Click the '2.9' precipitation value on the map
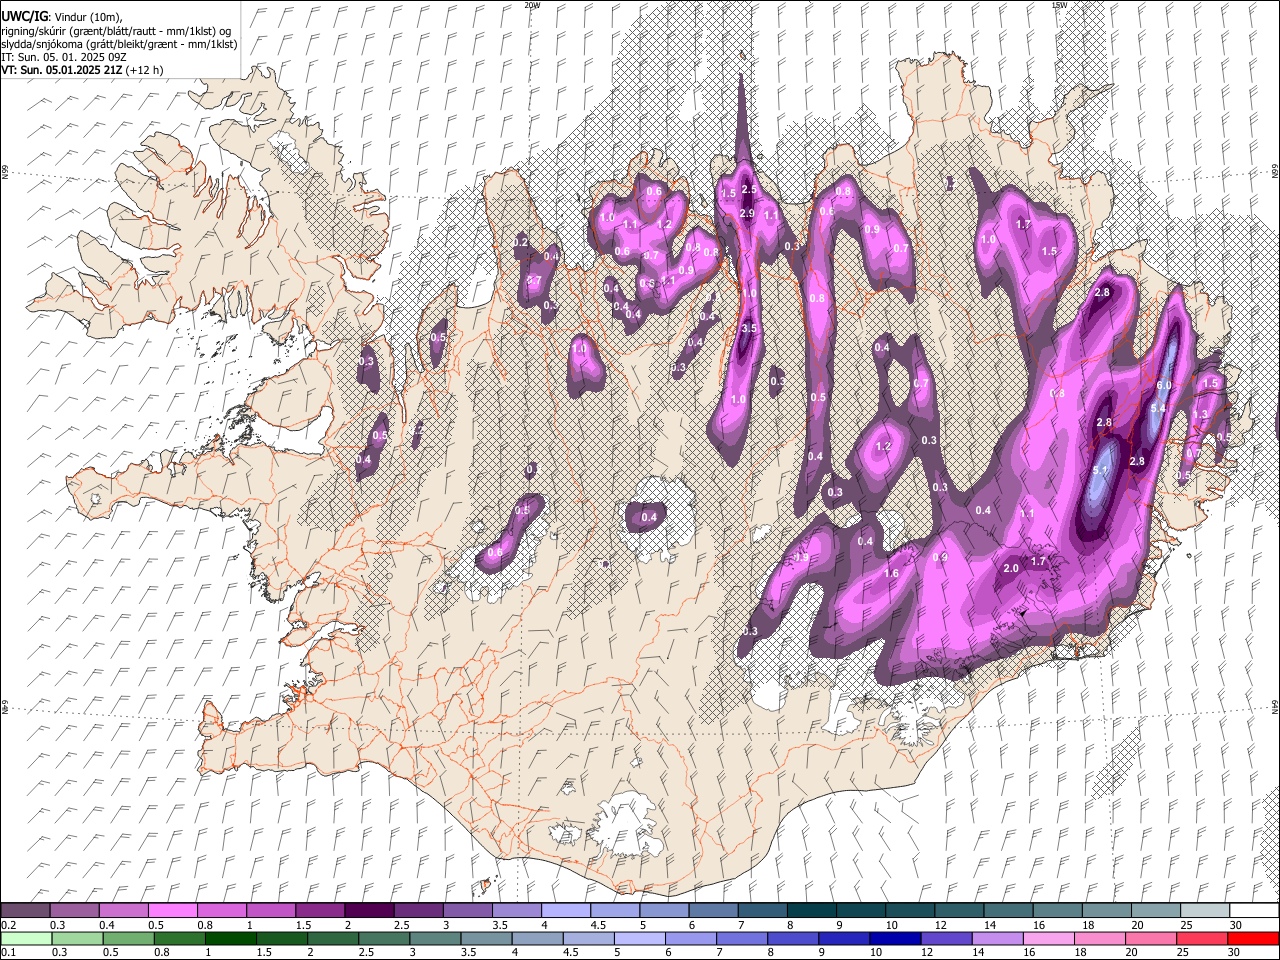The width and height of the screenshot is (1280, 960). click(x=747, y=213)
